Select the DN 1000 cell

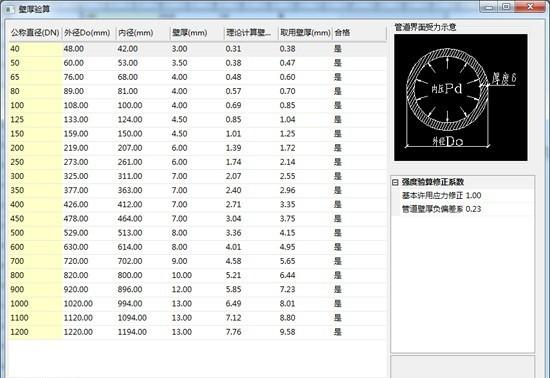35,304
